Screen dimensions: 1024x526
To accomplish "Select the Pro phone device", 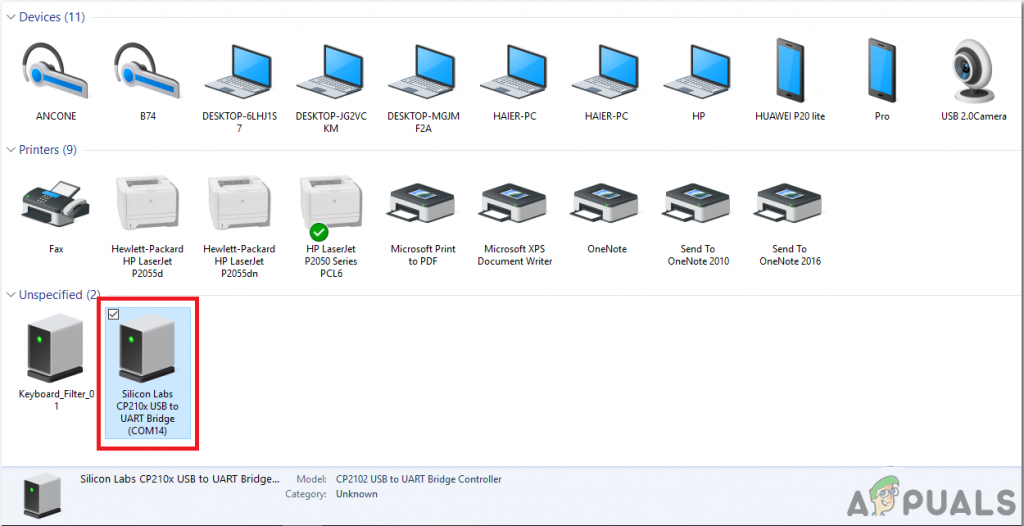I will (882, 82).
